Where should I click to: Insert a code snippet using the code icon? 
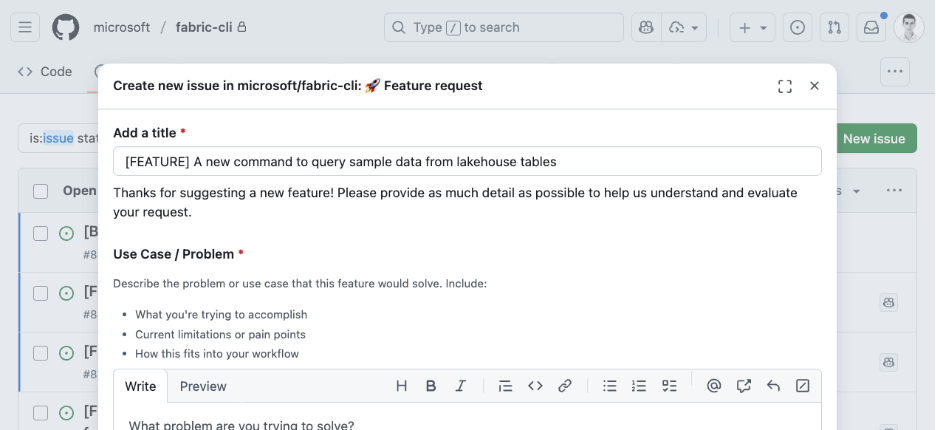click(x=535, y=386)
